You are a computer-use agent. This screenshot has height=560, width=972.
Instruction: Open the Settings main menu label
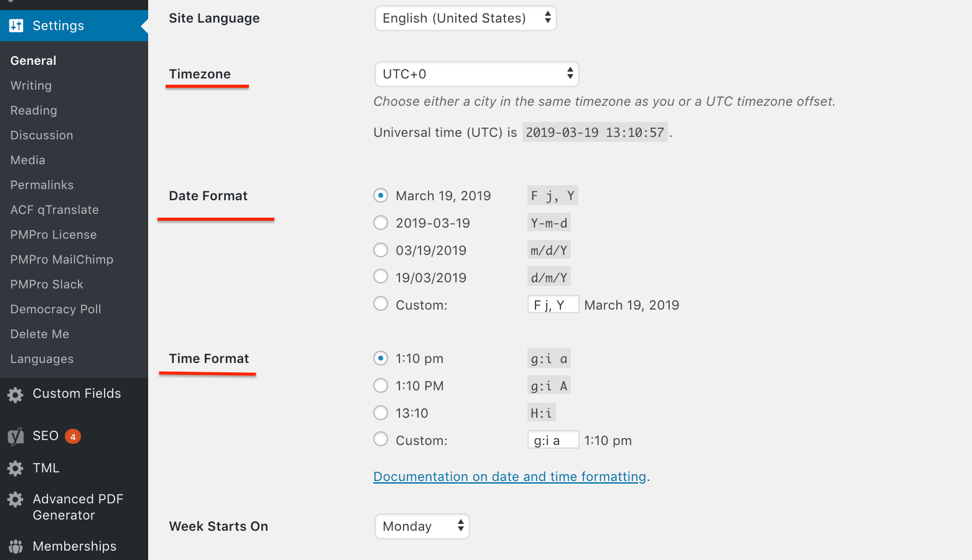[x=58, y=25]
